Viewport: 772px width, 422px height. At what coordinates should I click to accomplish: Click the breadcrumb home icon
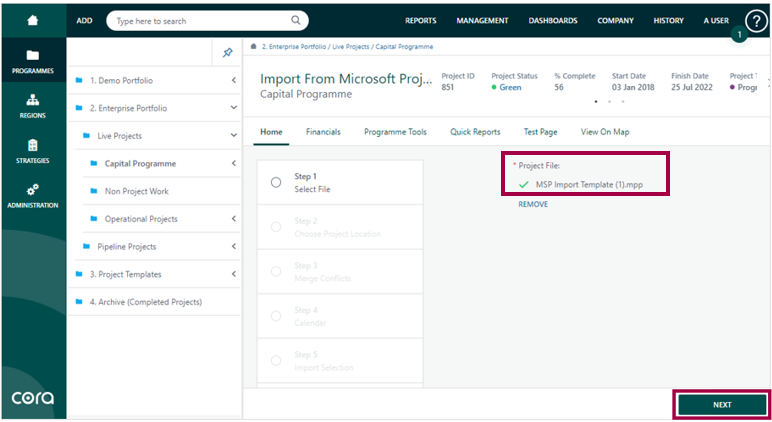[x=254, y=46]
